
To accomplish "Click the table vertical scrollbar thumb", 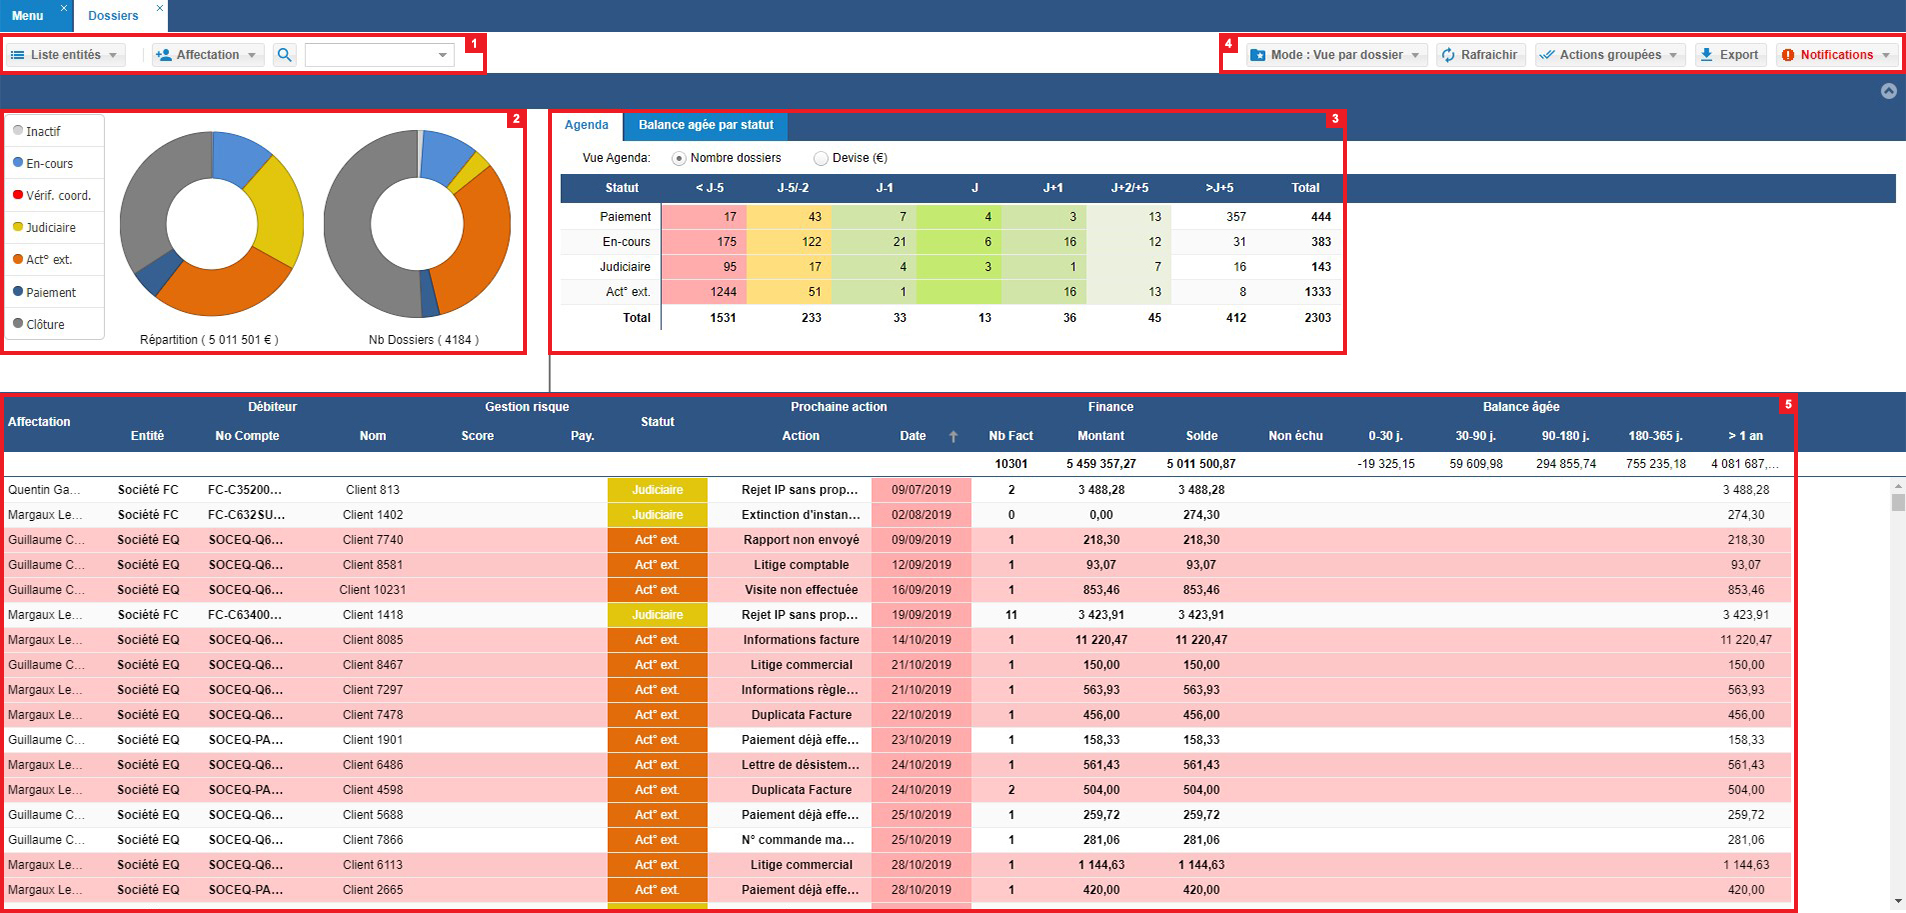I will tap(1897, 502).
